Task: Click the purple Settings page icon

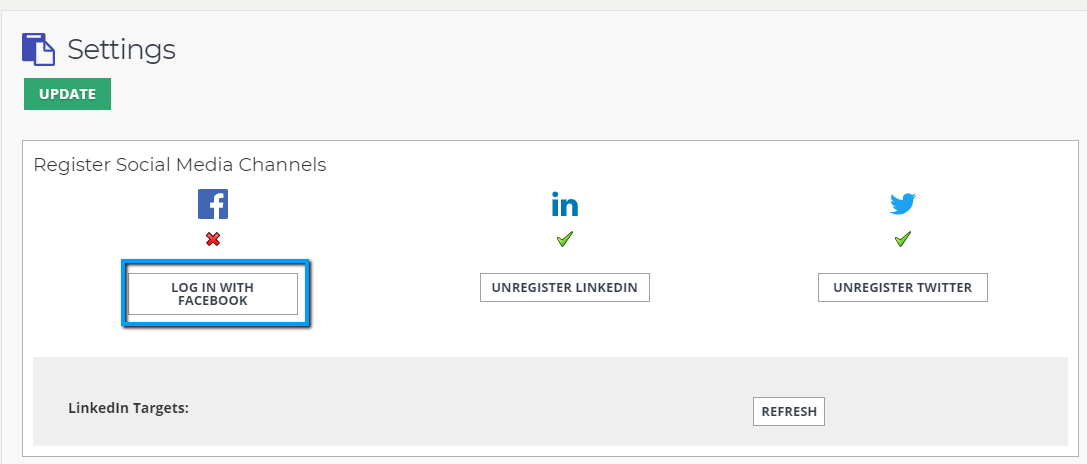Action: (39, 49)
